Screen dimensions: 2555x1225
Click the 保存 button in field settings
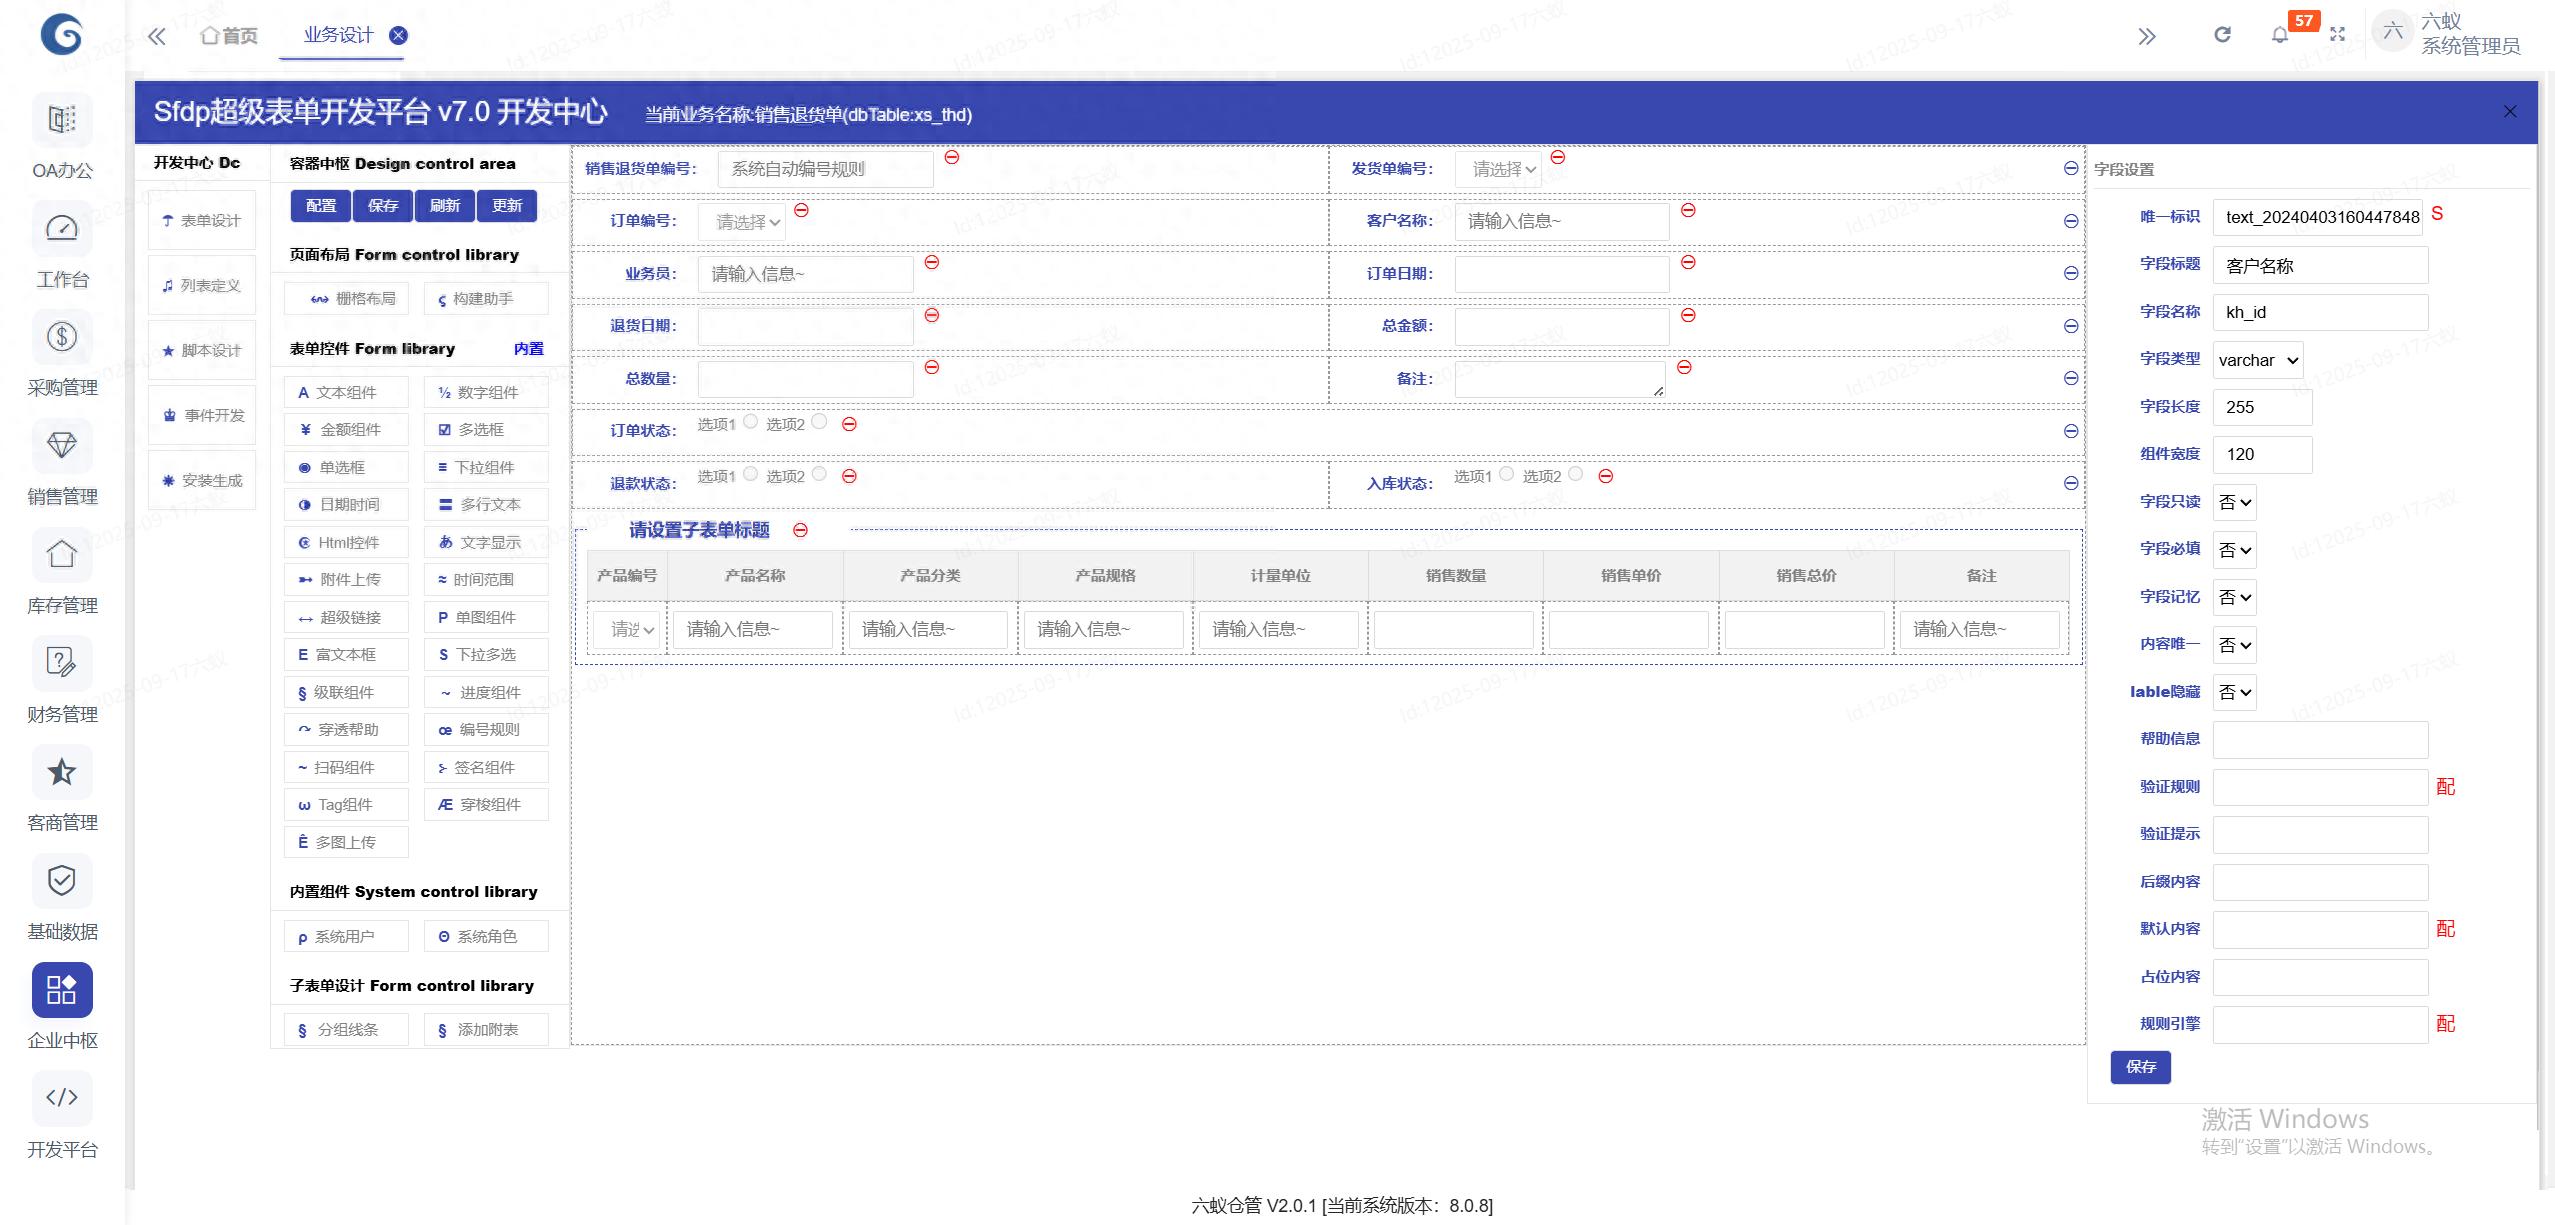pos(2140,1067)
